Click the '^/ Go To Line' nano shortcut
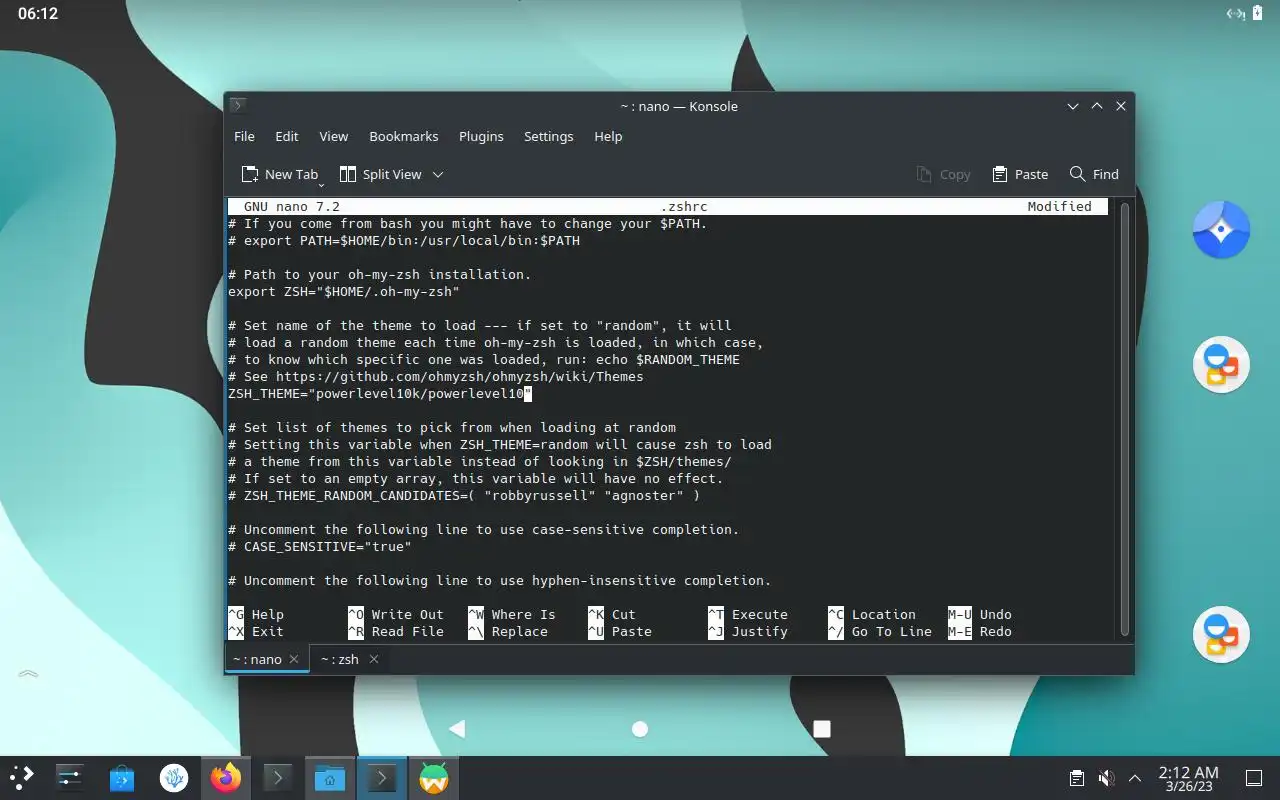1280x800 pixels. [x=880, y=632]
